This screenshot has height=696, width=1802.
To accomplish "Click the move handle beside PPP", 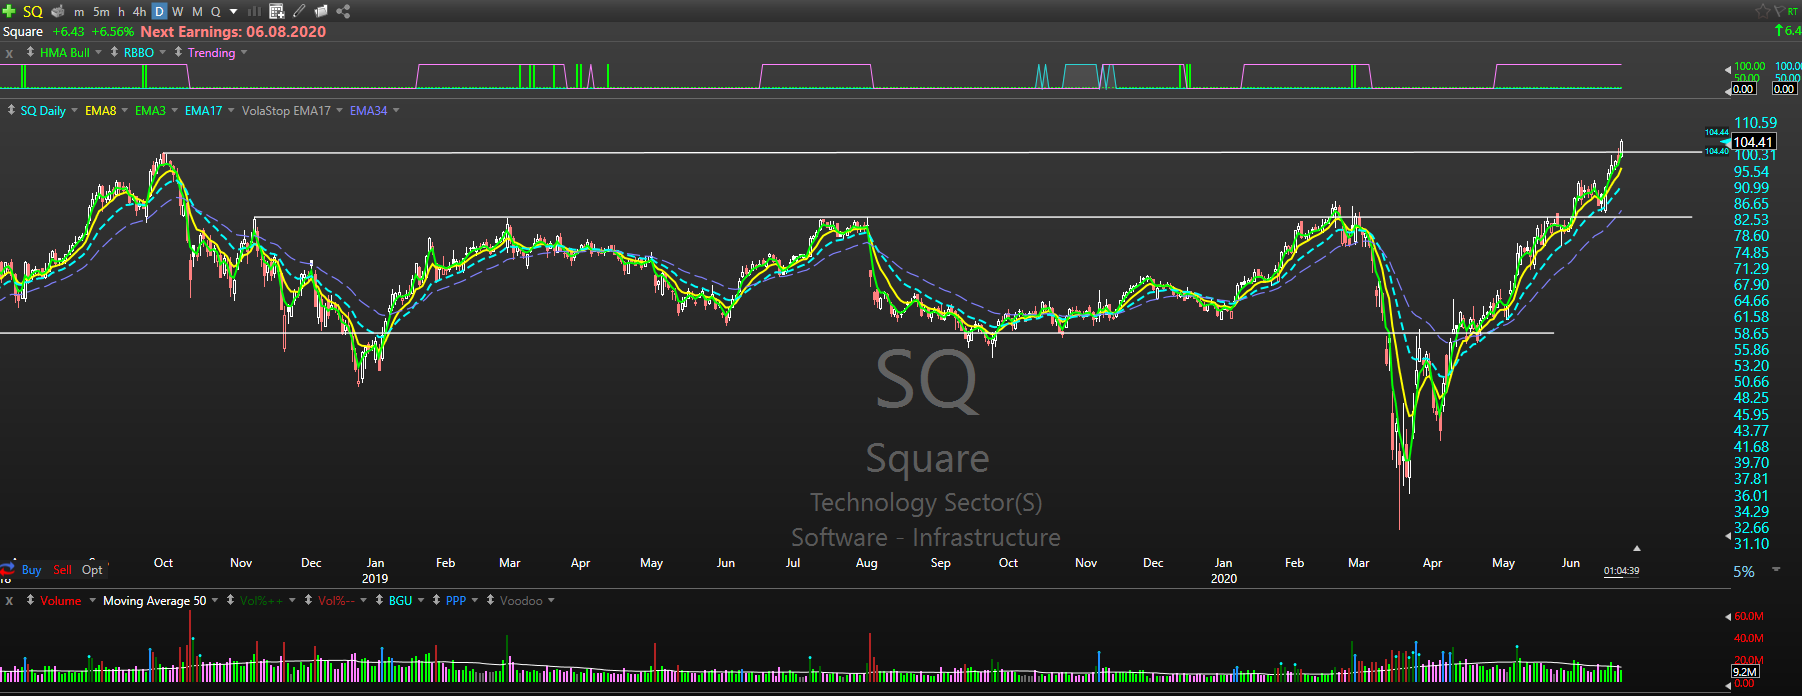I will coord(436,600).
